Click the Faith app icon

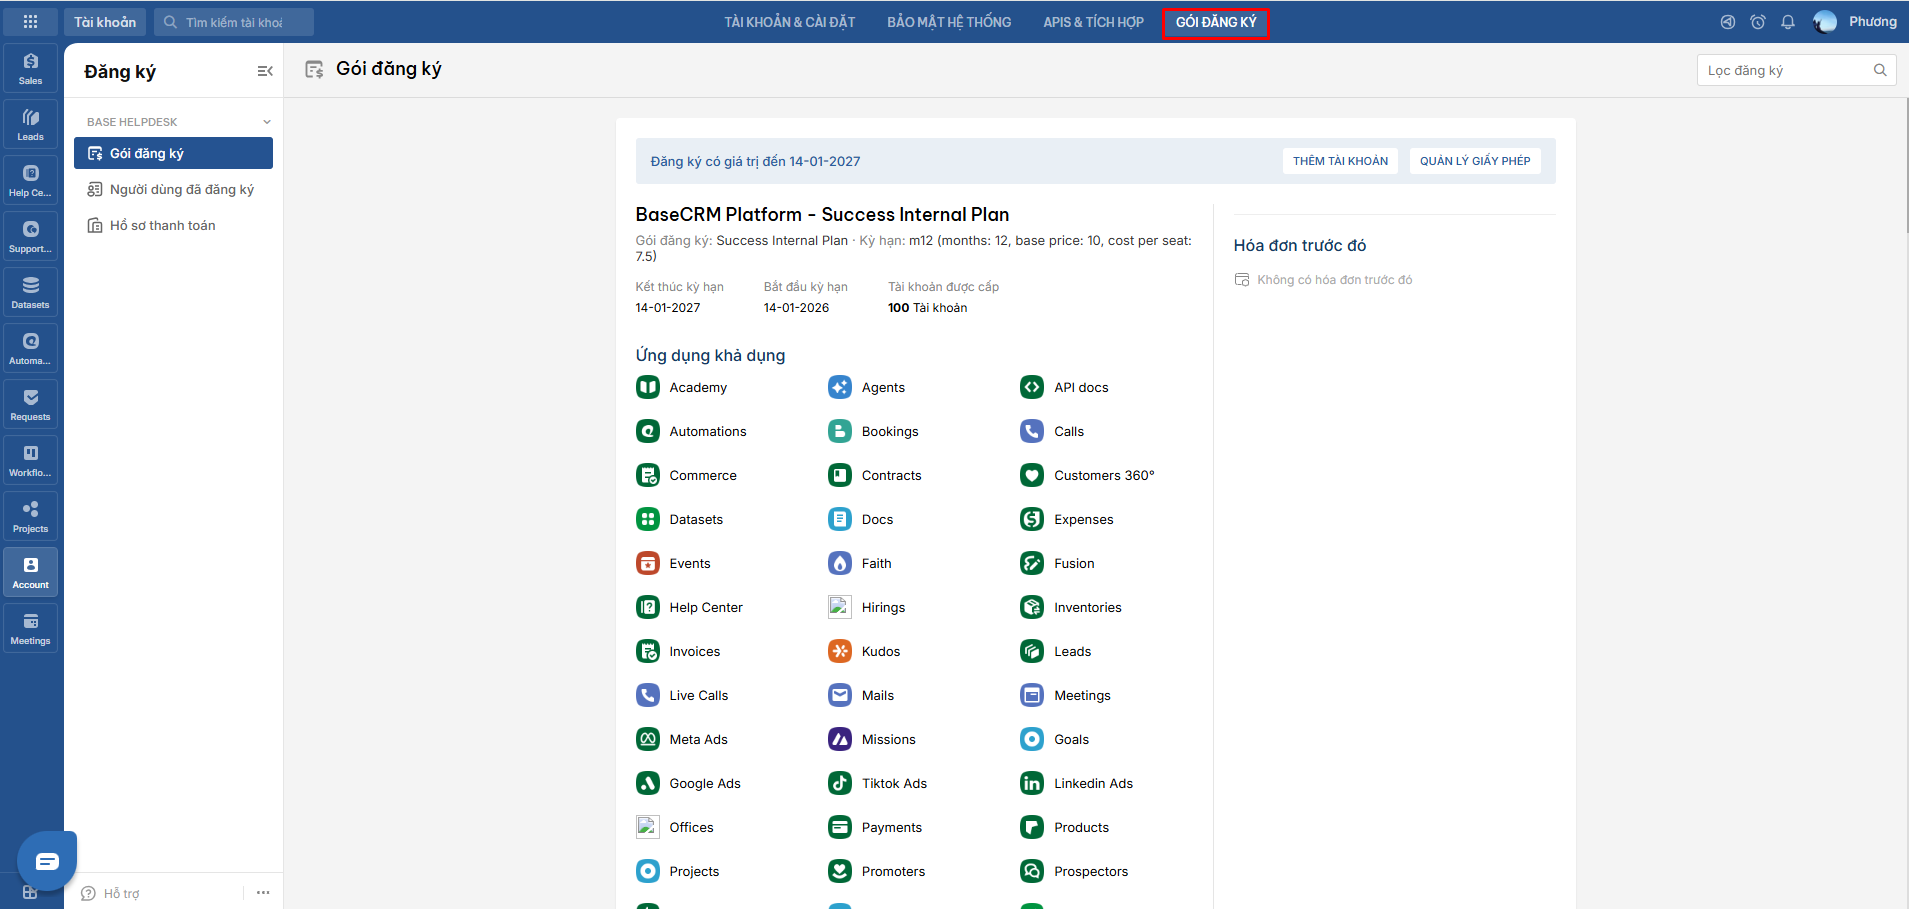[x=840, y=563]
